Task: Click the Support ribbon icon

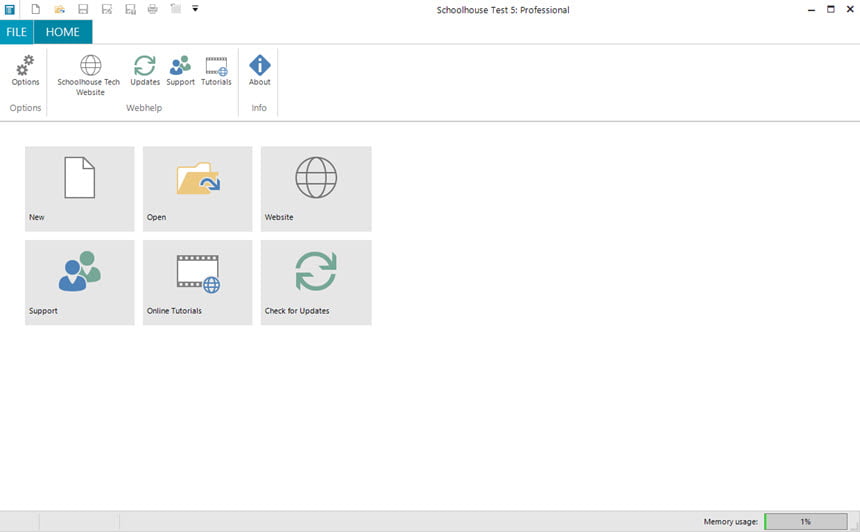Action: click(x=180, y=71)
